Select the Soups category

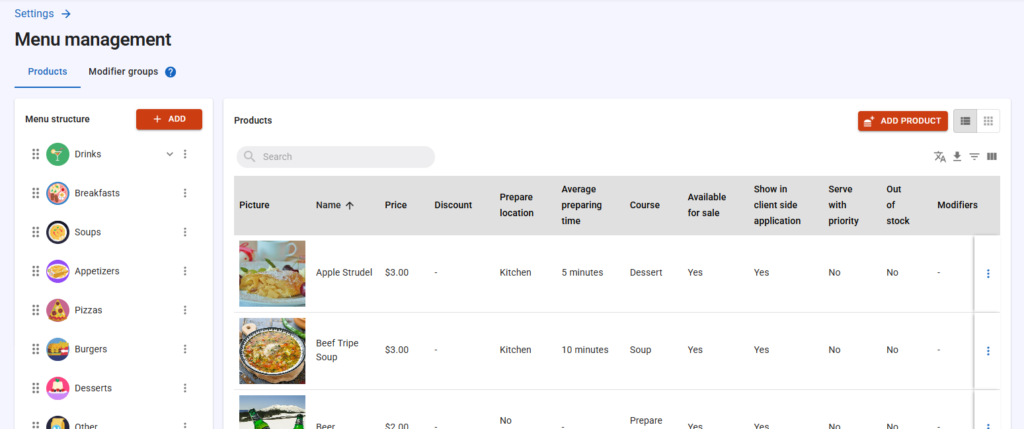(88, 232)
